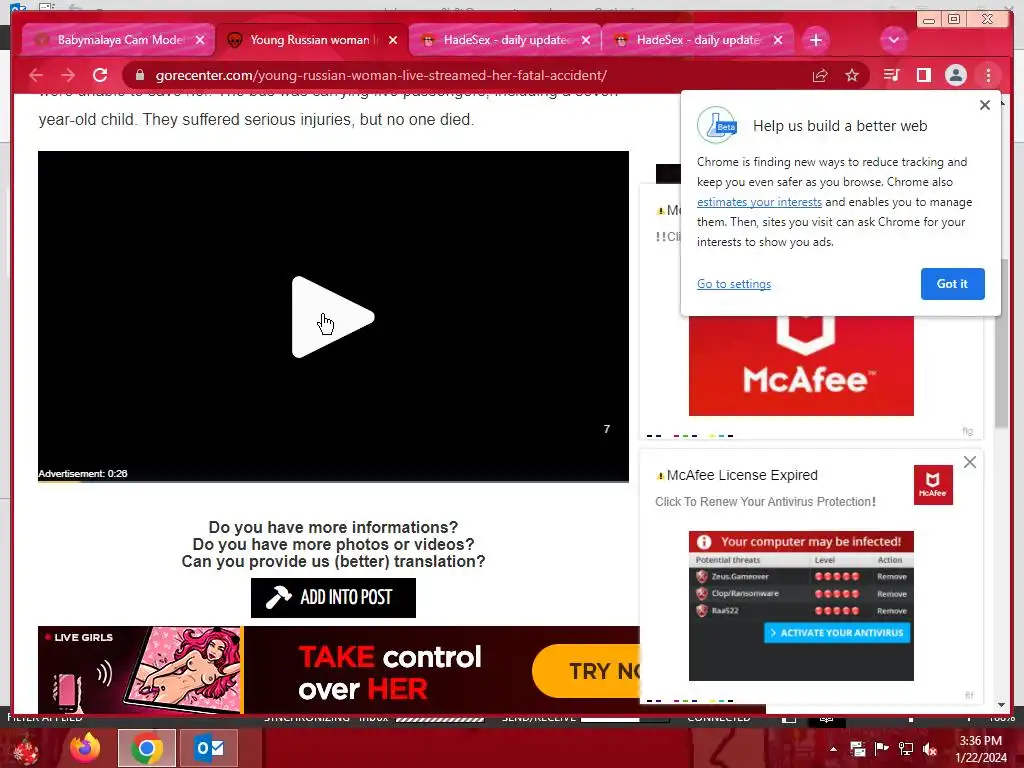The image size is (1024, 768).
Task: Expand the tab search dropdown chevron
Action: pyautogui.click(x=893, y=40)
